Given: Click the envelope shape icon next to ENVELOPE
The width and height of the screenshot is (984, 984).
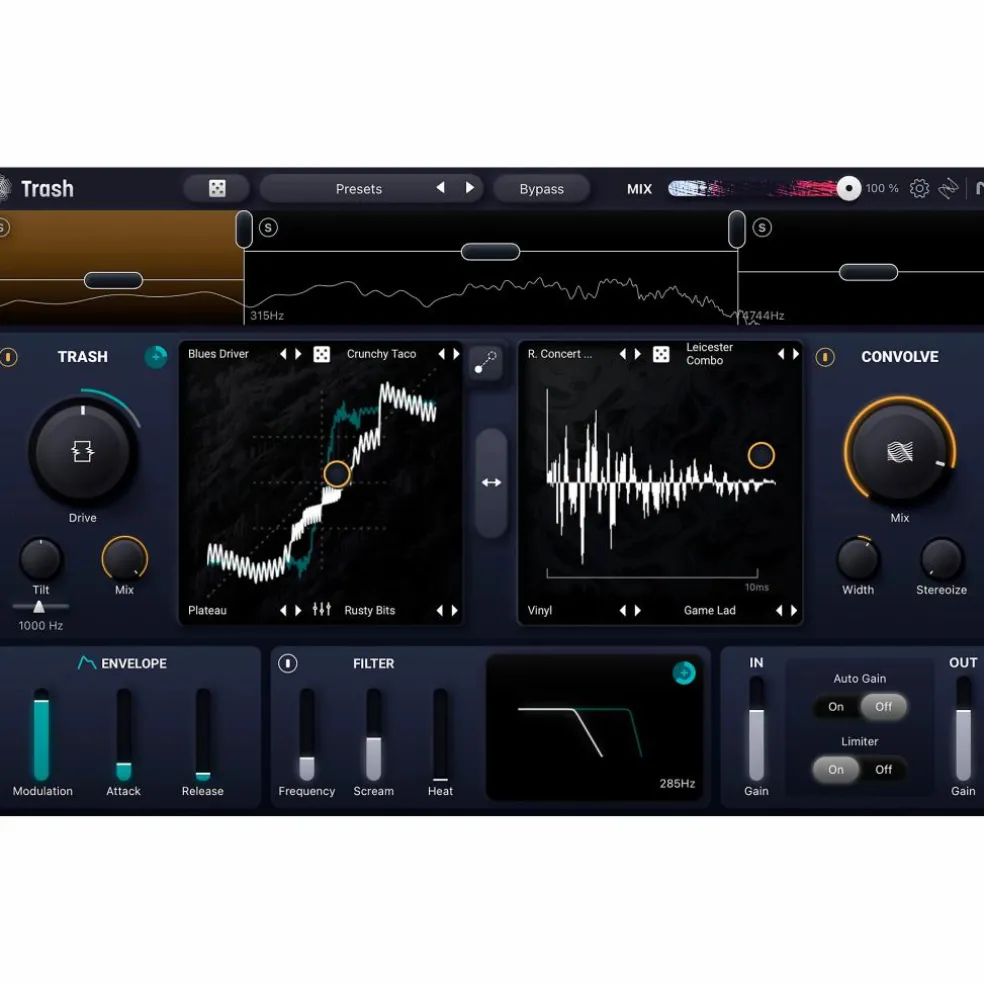Looking at the screenshot, I should (87, 663).
